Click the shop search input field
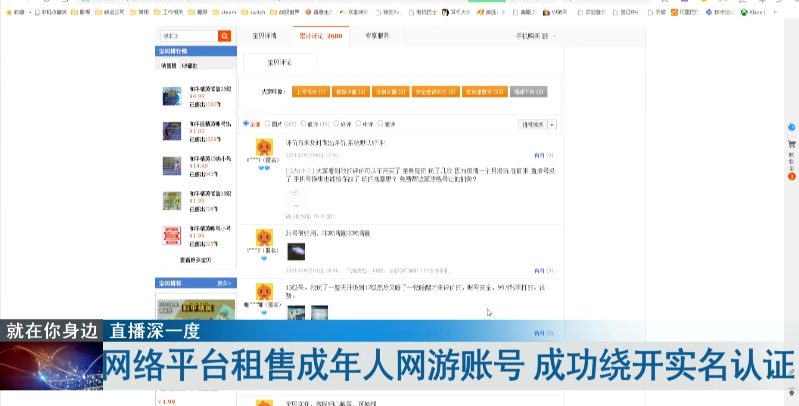This screenshot has width=799, height=406. point(189,36)
